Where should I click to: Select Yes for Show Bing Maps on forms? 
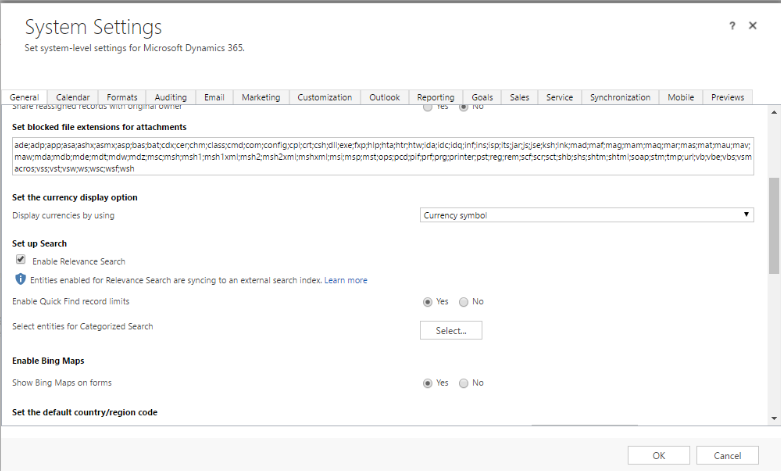(427, 383)
